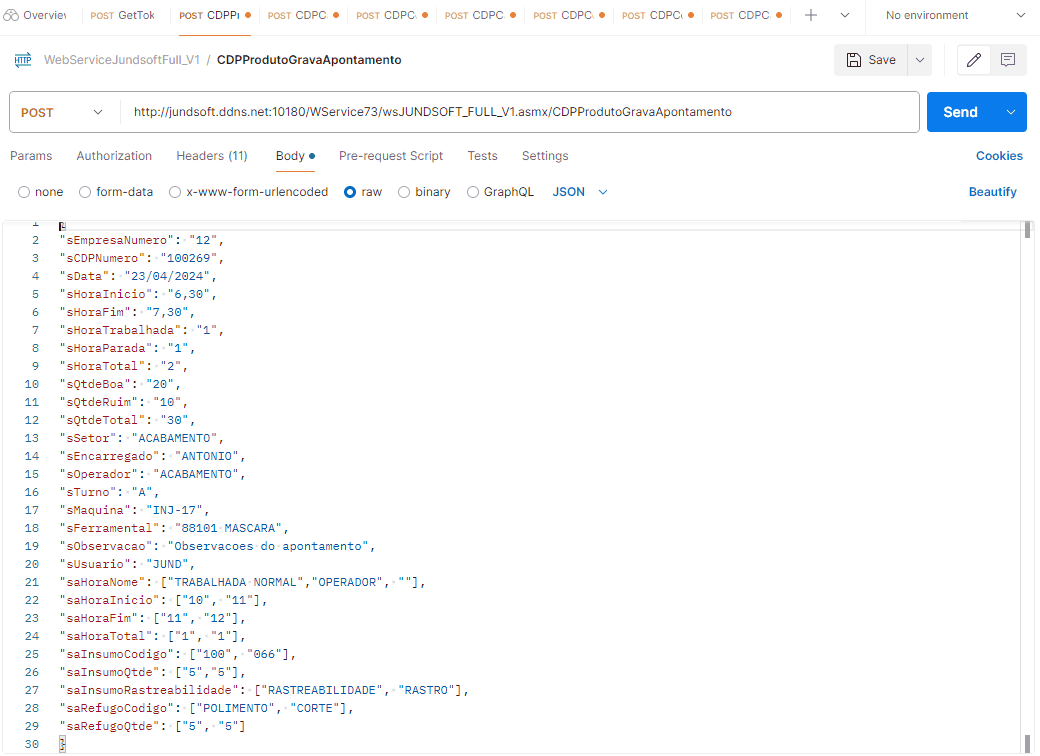Image resolution: width=1040 pixels, height=756 pixels.
Task: Open the comments icon
Action: pos(1008,60)
